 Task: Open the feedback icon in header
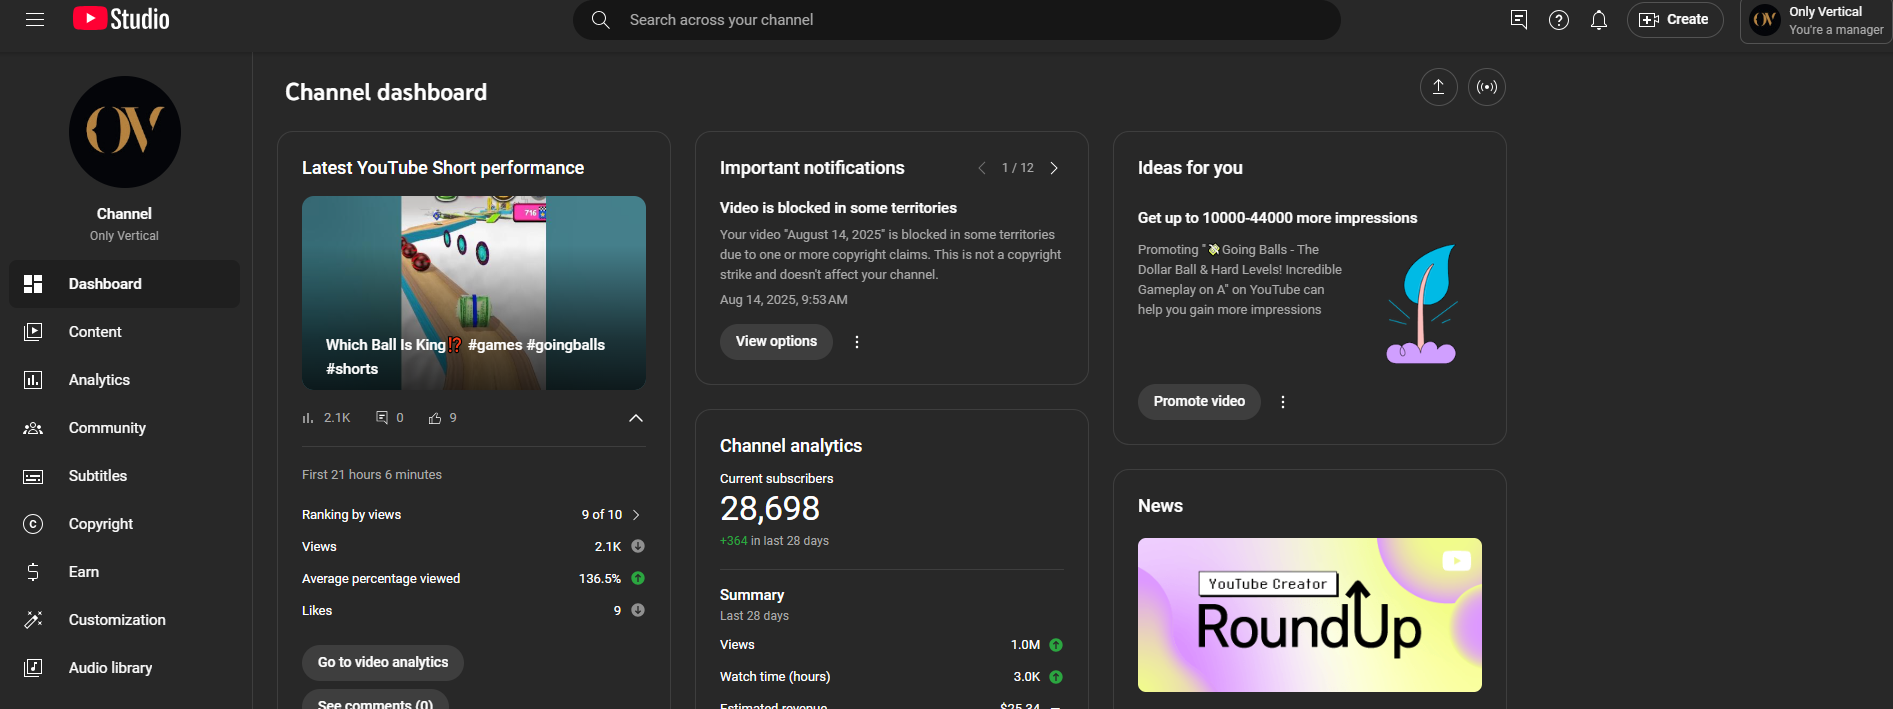(1519, 20)
